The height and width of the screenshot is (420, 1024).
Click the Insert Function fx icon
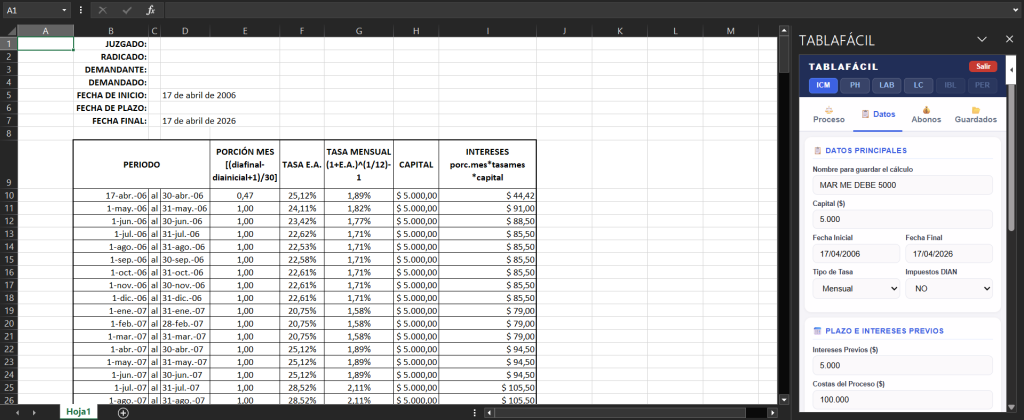pyautogui.click(x=150, y=9)
